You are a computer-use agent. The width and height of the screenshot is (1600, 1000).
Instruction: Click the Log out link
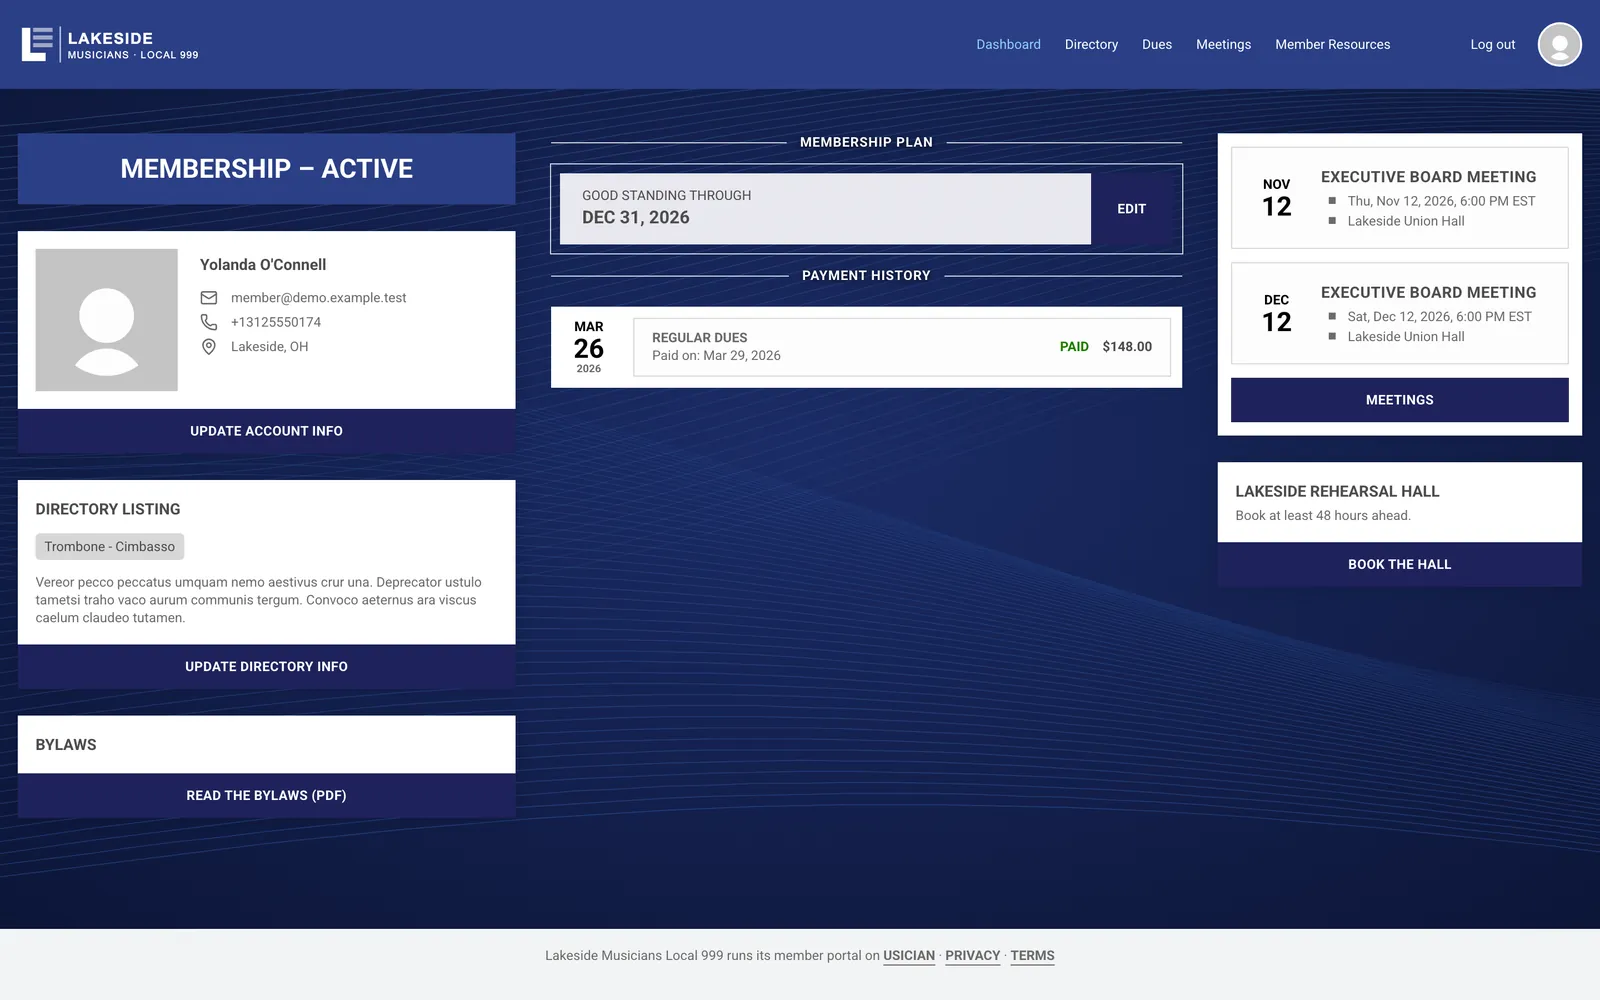point(1492,45)
